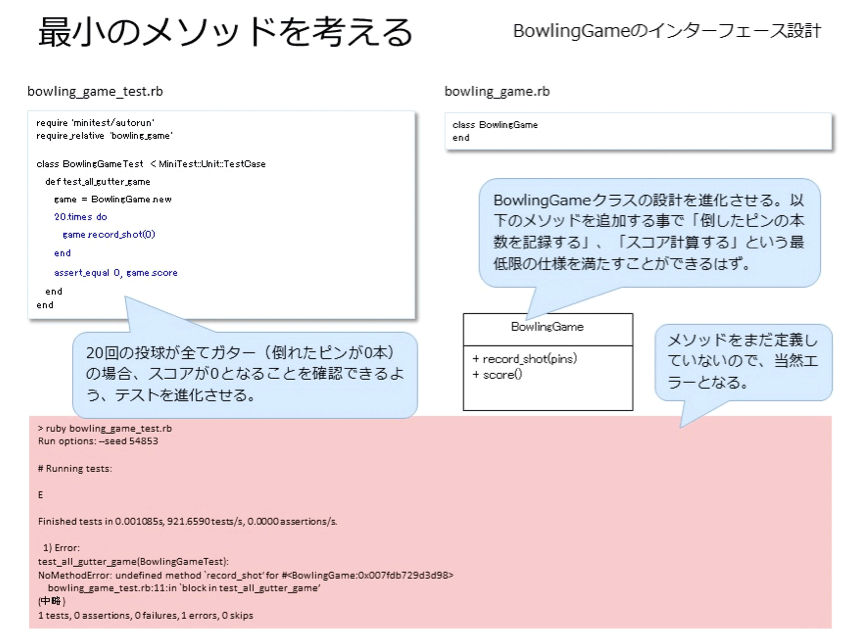
Task: Click the callout saying メソッドをまだ定義していない
Action: pos(744,362)
